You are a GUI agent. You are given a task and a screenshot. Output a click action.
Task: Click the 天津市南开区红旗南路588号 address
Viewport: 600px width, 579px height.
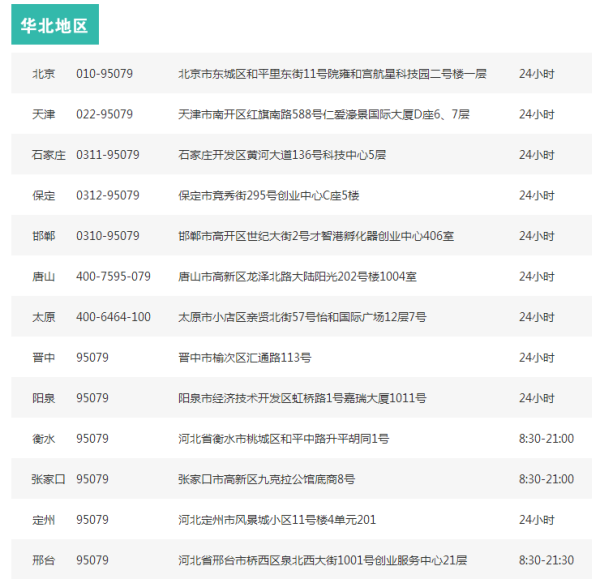click(324, 114)
